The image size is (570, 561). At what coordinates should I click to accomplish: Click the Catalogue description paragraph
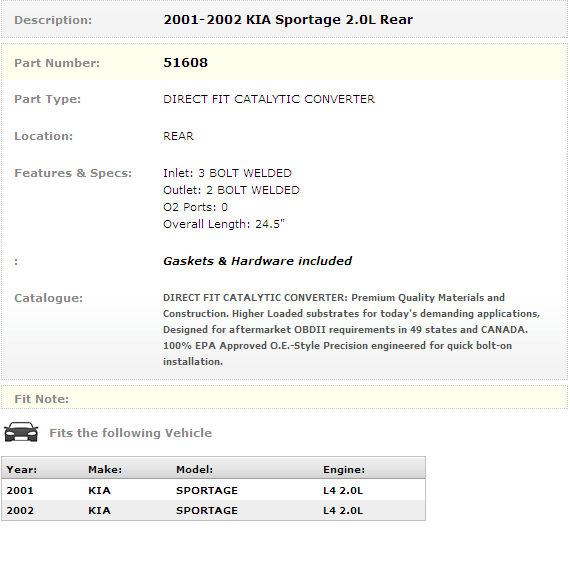coord(352,329)
